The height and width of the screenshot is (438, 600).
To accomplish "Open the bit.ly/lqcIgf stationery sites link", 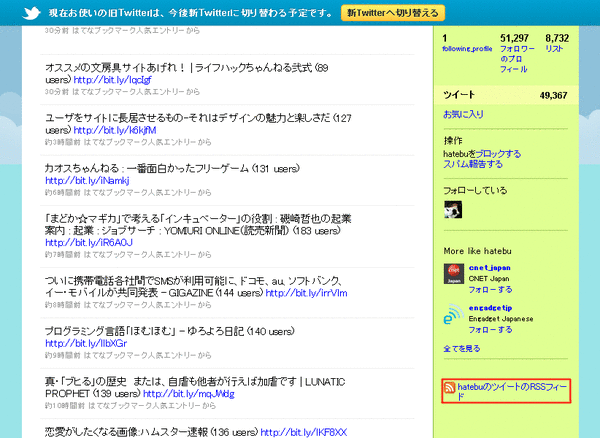I will tap(112, 80).
